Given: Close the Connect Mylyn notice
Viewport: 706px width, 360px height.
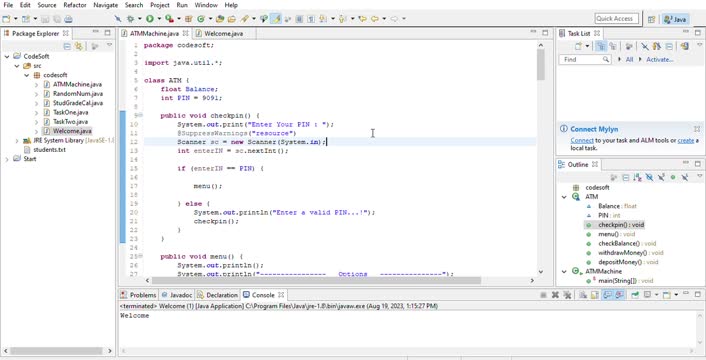Looking at the screenshot, I should 697,129.
